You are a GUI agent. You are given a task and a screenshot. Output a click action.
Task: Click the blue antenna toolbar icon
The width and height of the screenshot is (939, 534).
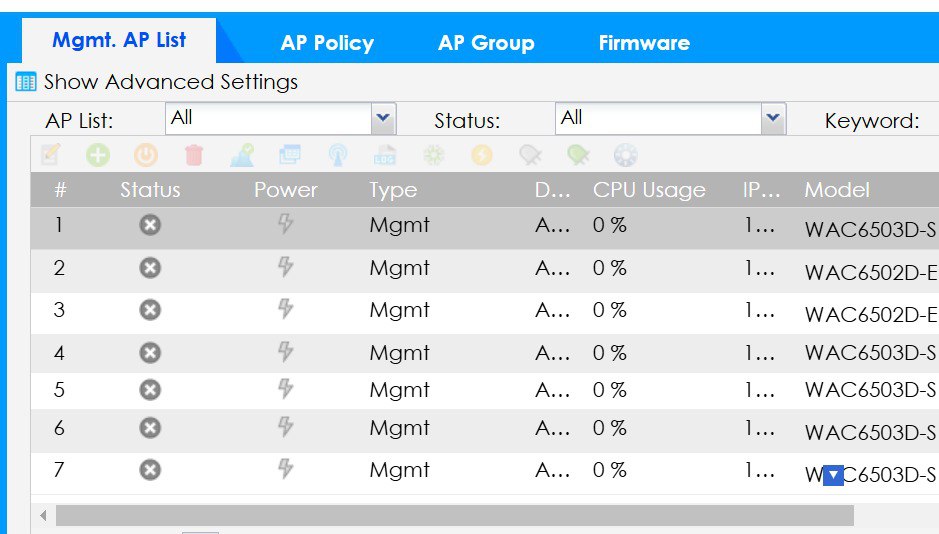[x=338, y=155]
